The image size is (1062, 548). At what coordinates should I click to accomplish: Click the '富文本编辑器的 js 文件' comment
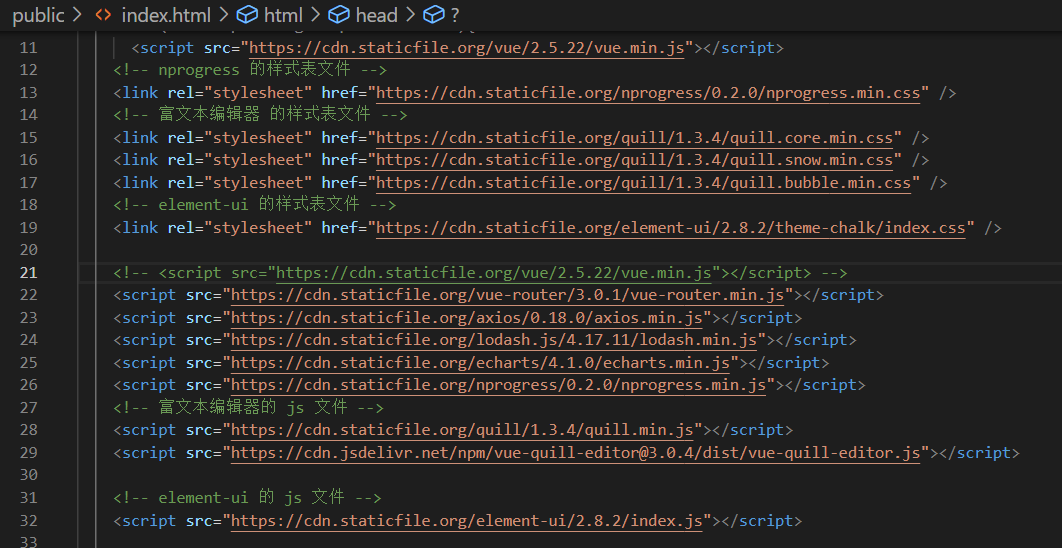coord(249,408)
